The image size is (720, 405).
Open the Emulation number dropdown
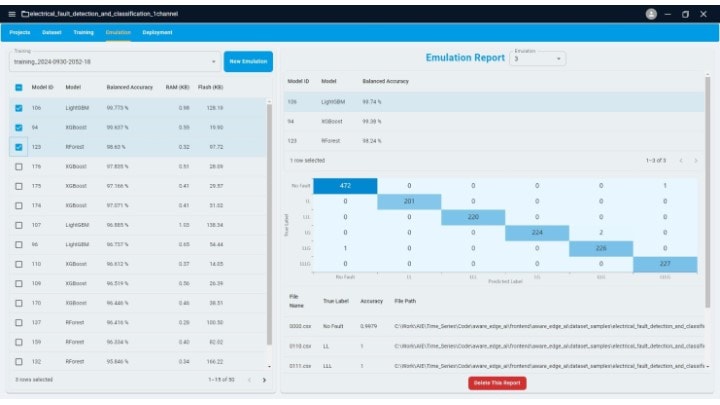pos(538,59)
